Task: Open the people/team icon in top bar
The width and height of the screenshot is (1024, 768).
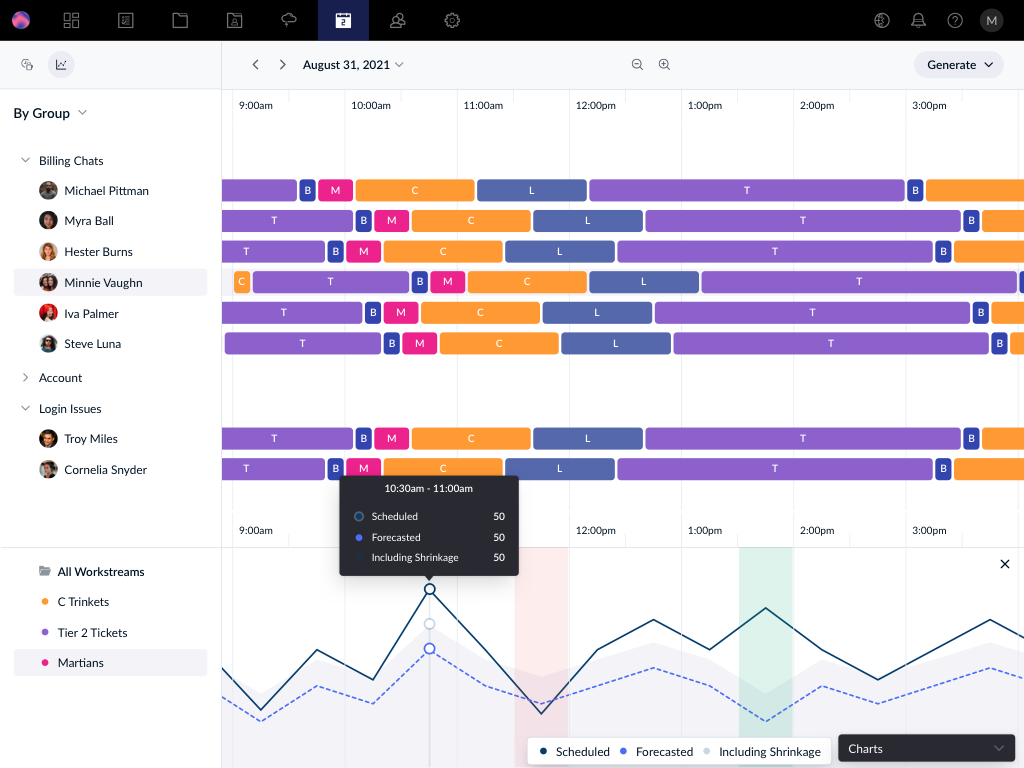Action: 398,20
